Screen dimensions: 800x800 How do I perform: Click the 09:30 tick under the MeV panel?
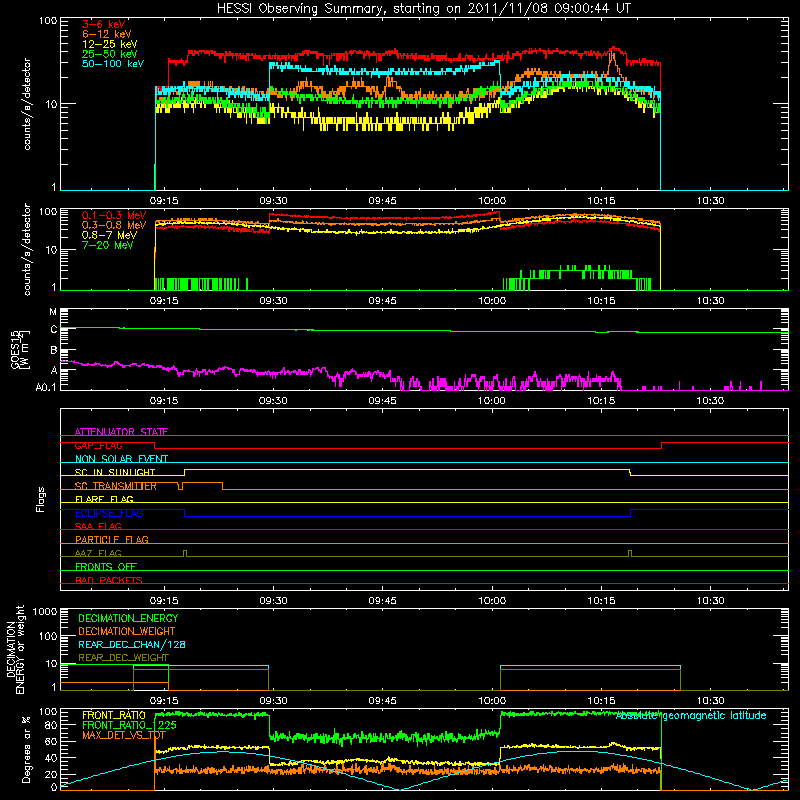(x=273, y=301)
